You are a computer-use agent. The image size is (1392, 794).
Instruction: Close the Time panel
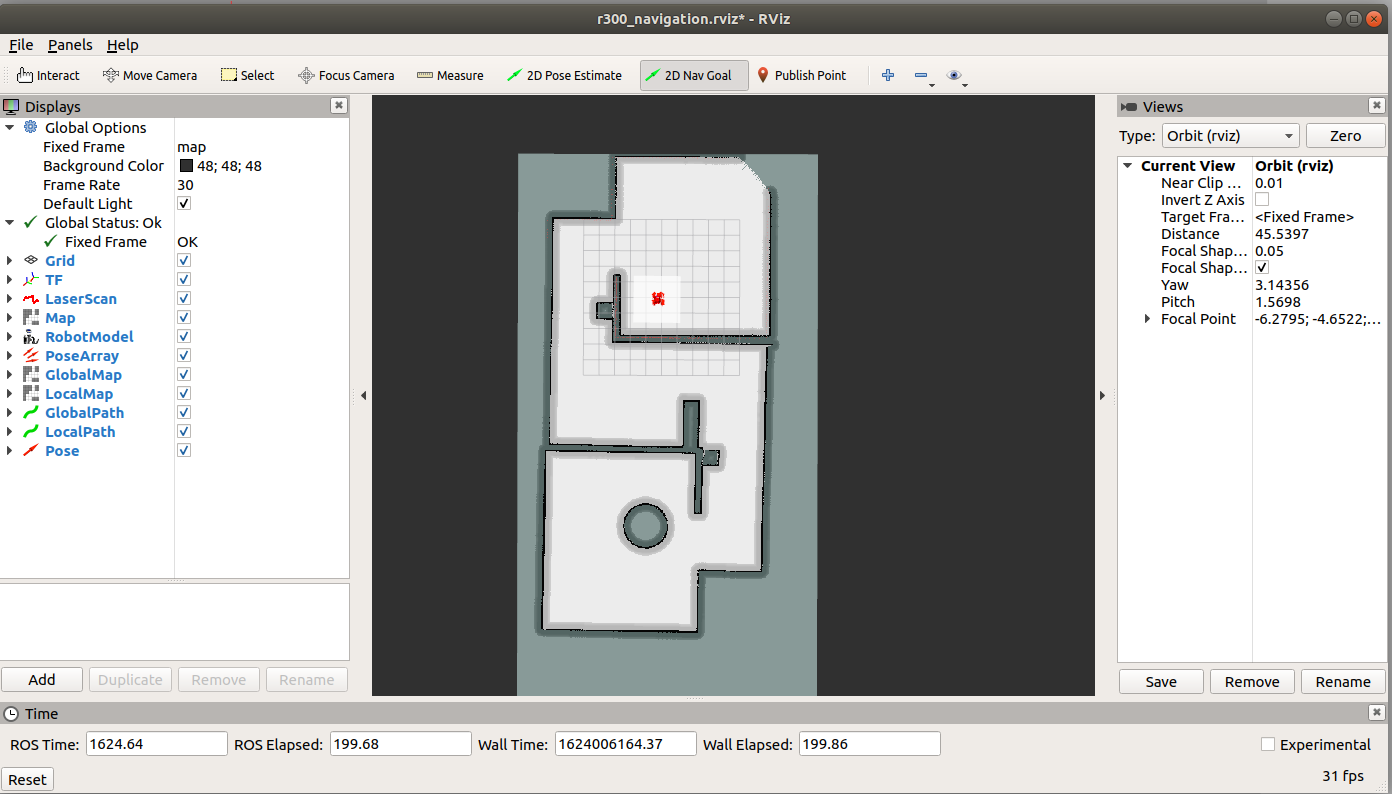1377,712
